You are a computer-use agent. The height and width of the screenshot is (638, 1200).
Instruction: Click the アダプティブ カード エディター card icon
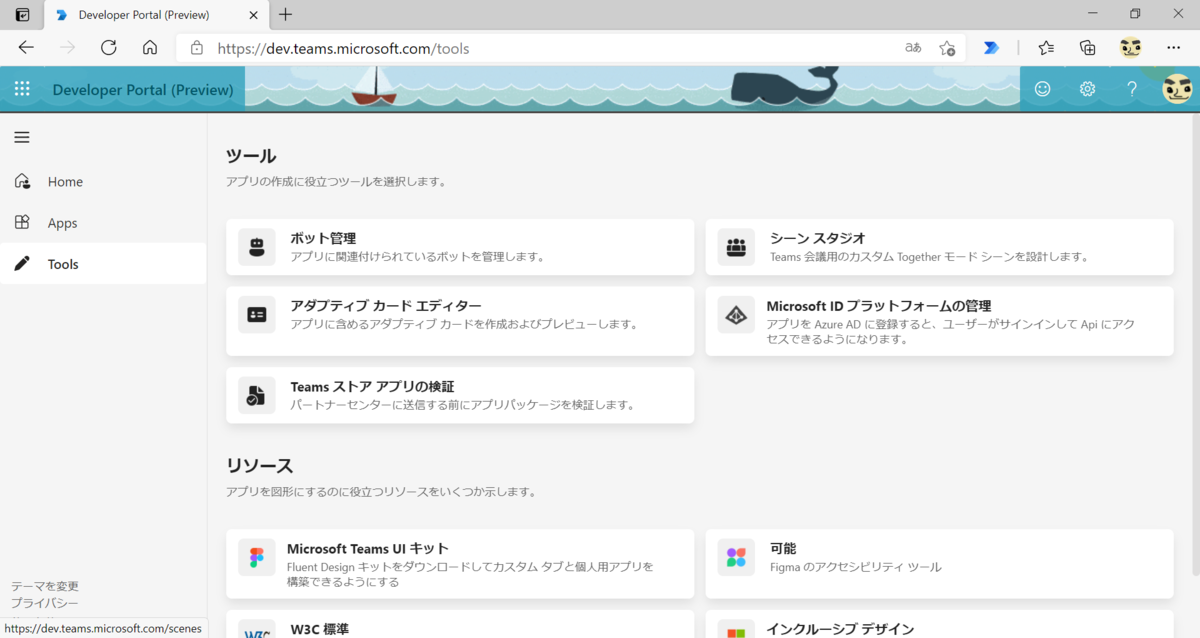257,315
